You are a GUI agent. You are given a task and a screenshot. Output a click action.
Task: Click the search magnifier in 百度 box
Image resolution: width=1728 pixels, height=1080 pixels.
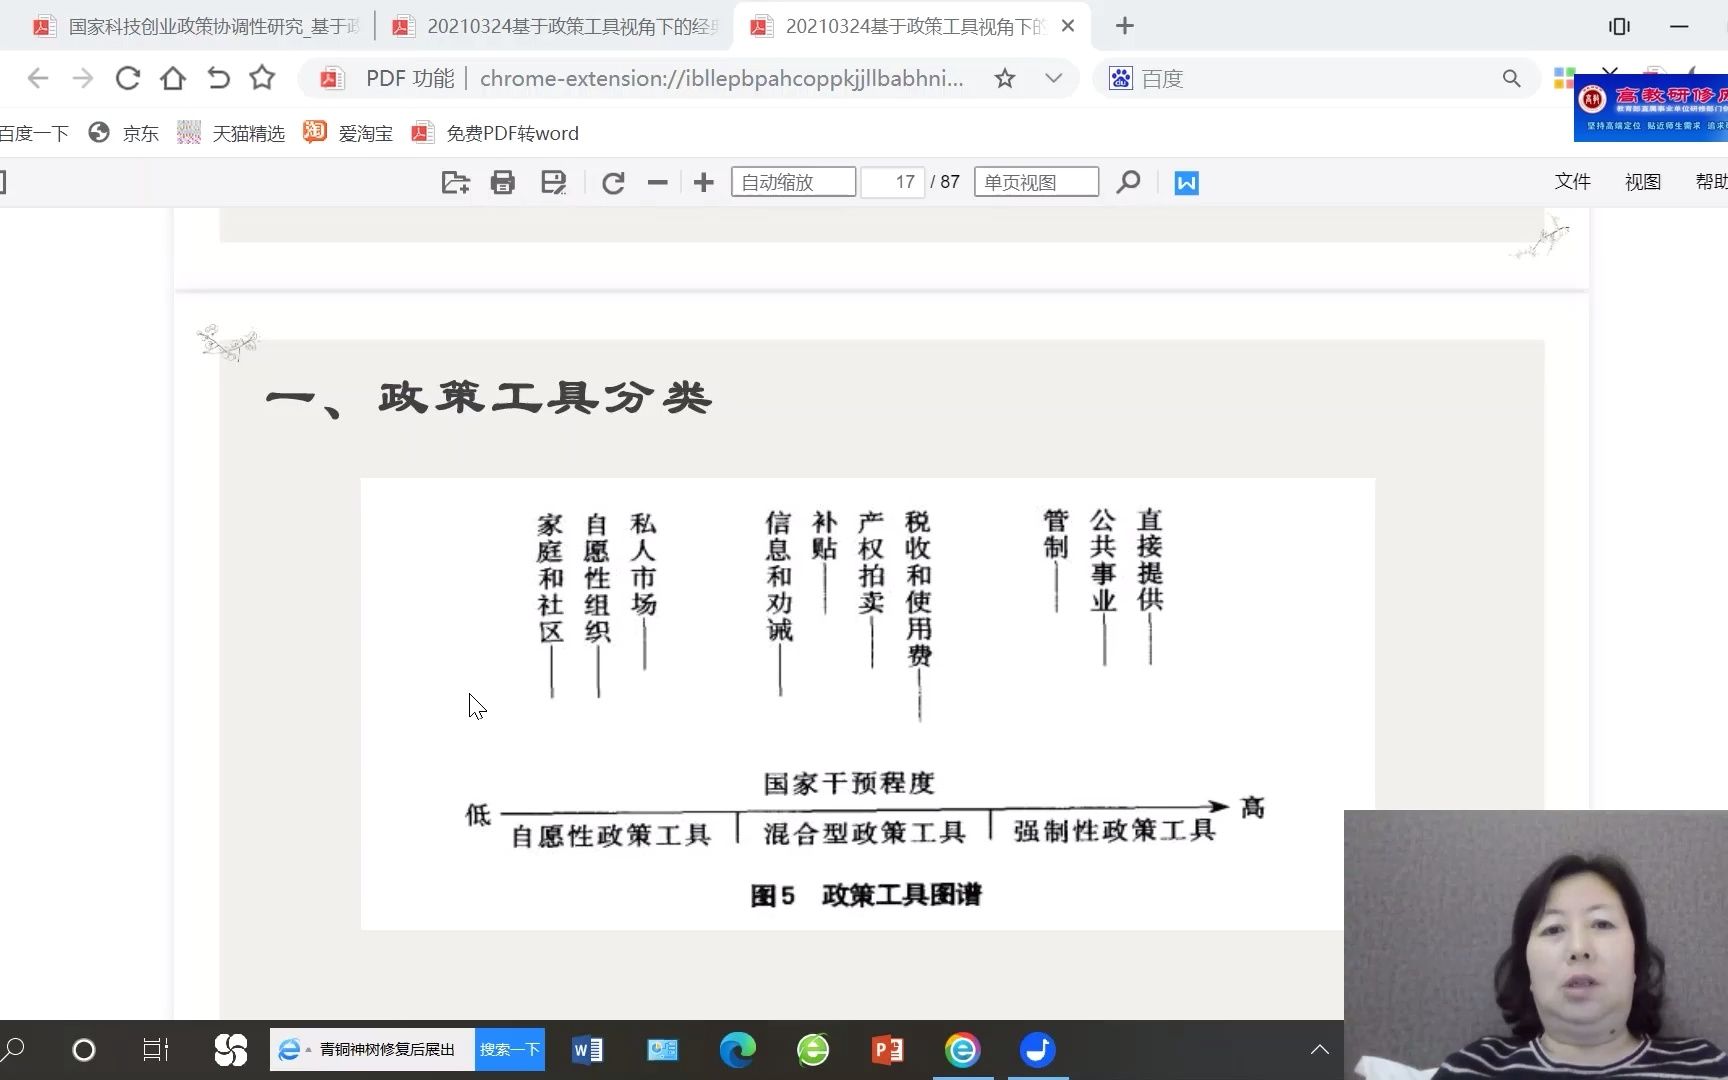pyautogui.click(x=1511, y=78)
